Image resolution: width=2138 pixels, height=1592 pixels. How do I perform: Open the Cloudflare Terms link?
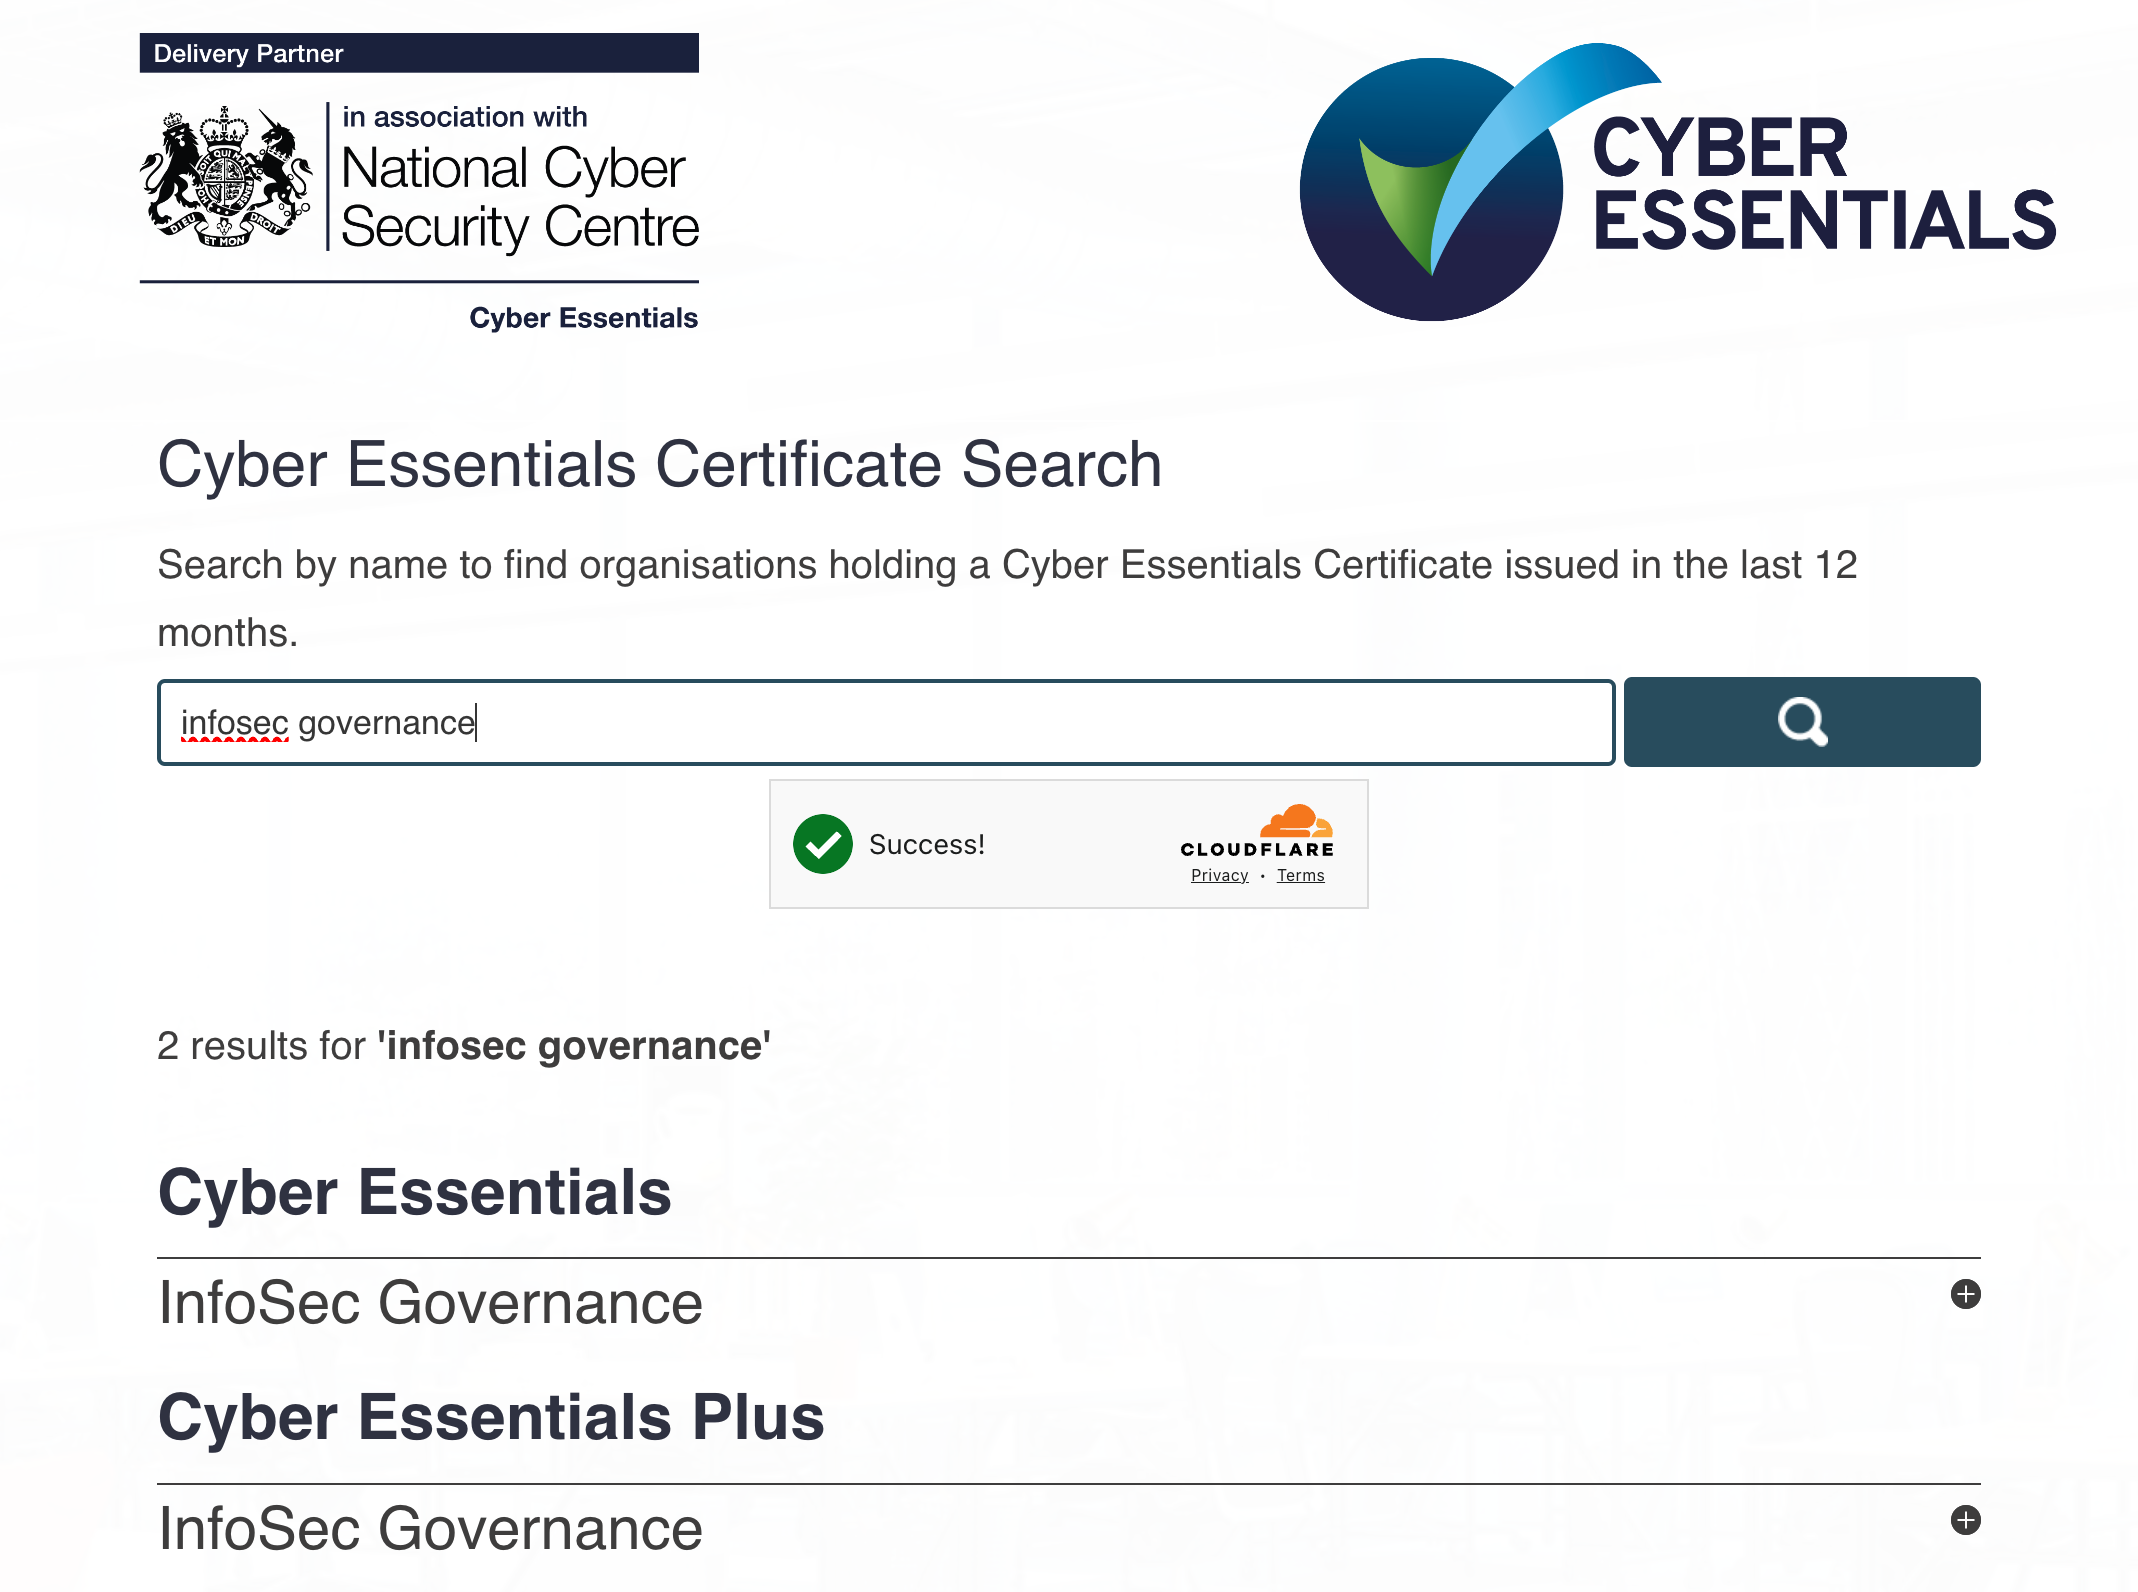1300,875
